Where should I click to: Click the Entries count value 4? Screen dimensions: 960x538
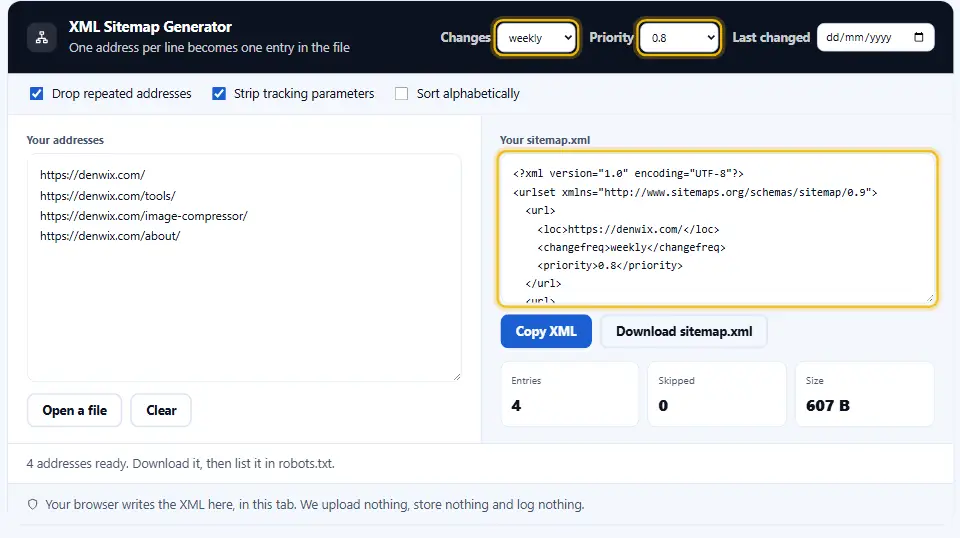pyautogui.click(x=516, y=406)
